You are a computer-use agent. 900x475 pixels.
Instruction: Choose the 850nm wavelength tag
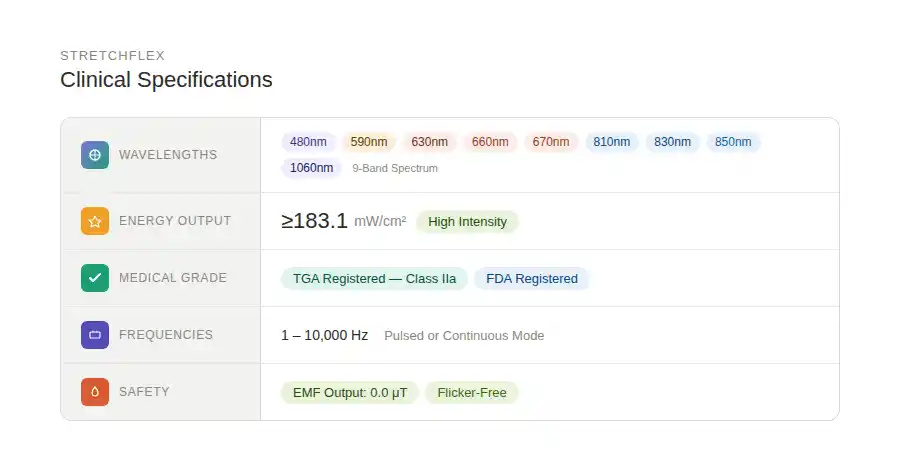[733, 142]
